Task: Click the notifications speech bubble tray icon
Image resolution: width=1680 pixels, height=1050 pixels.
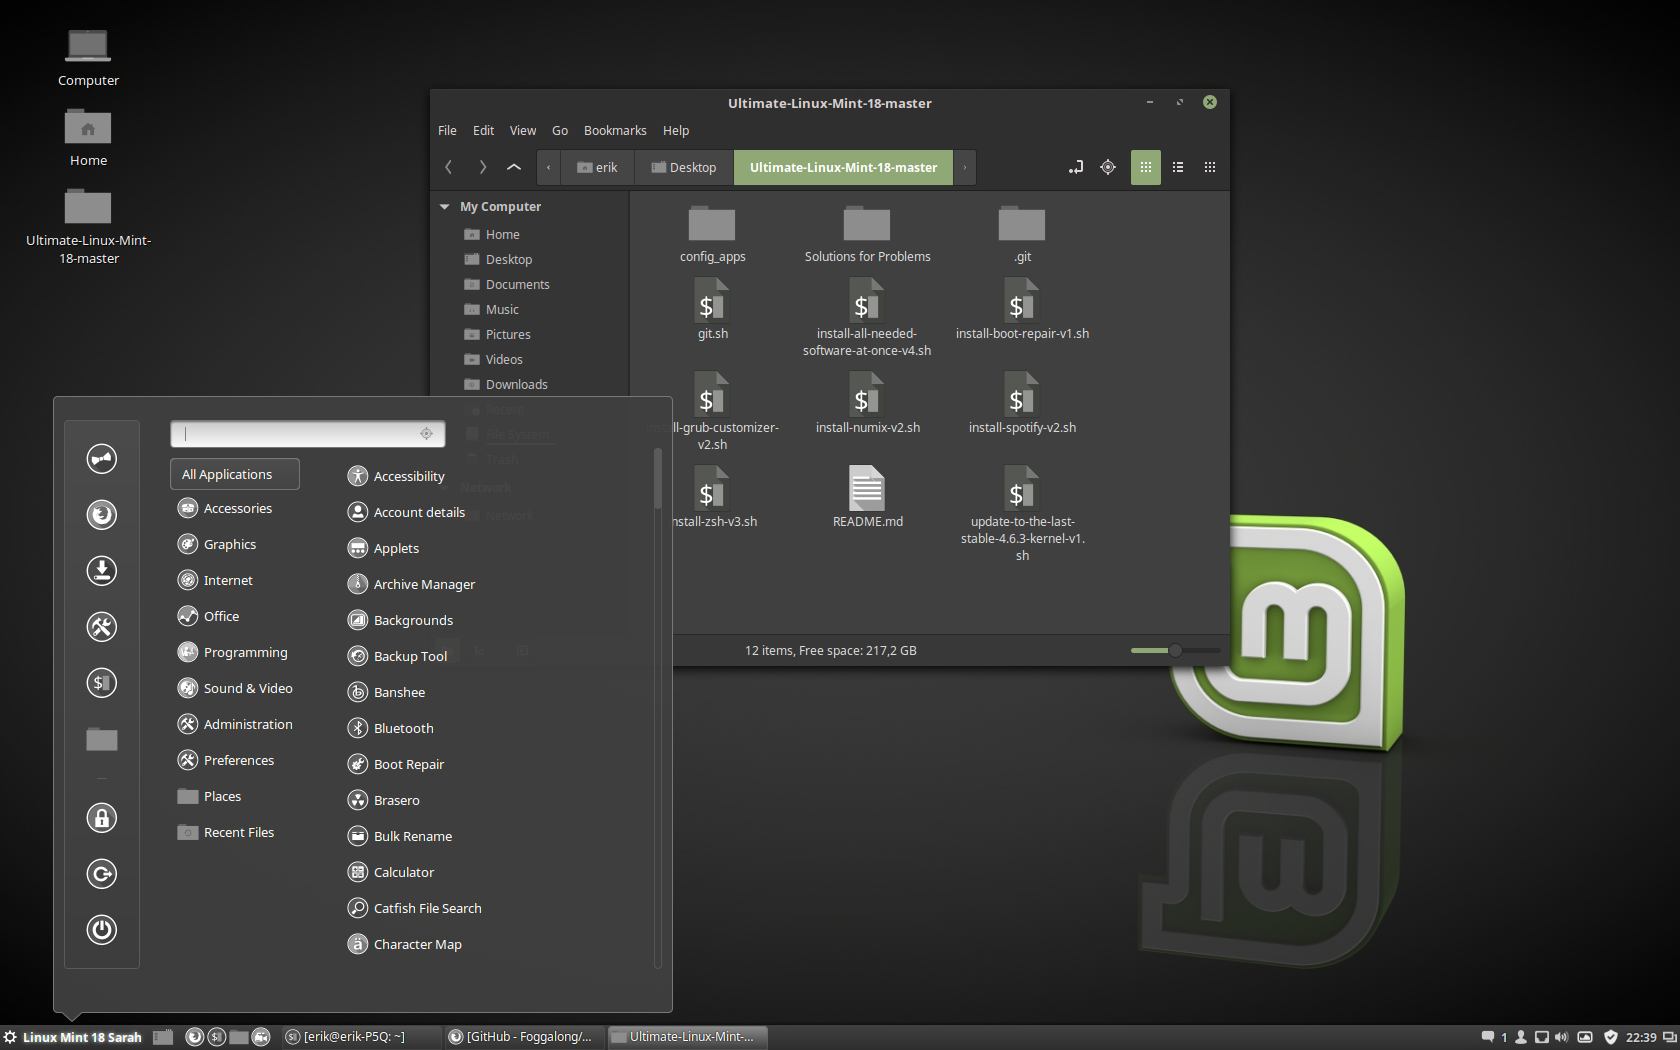Action: point(1488,1037)
